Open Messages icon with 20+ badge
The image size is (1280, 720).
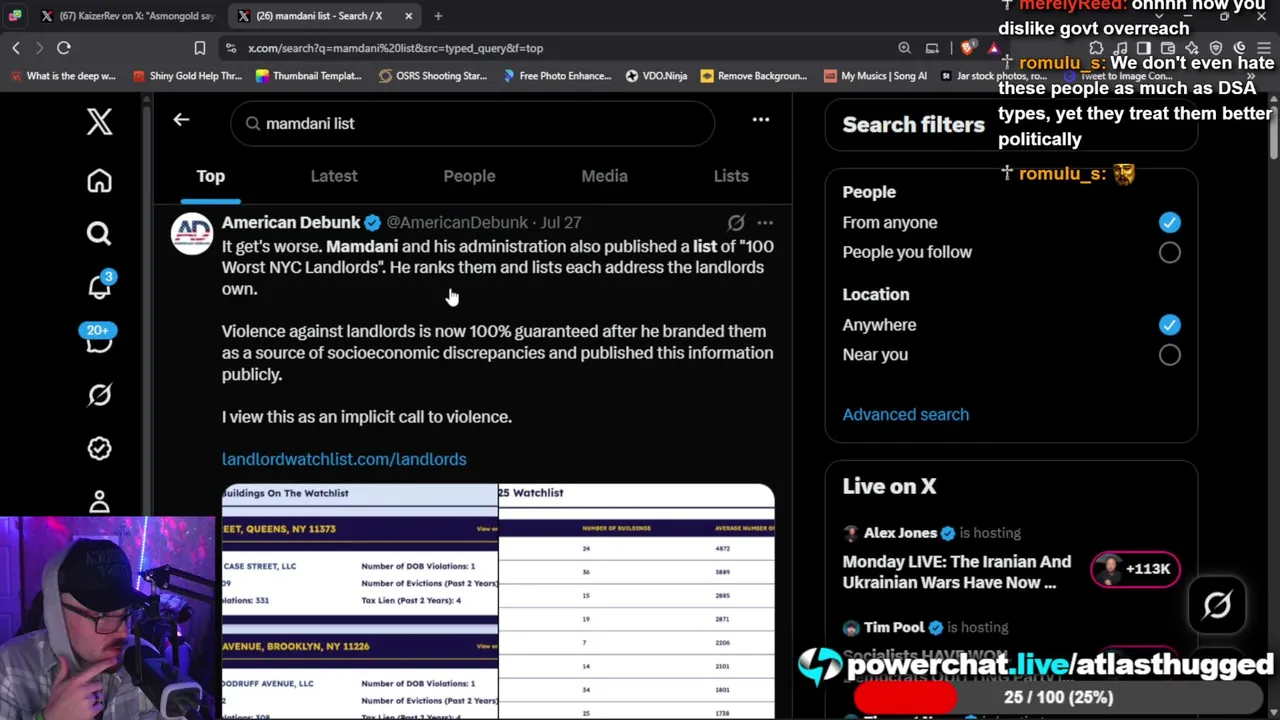(98, 339)
